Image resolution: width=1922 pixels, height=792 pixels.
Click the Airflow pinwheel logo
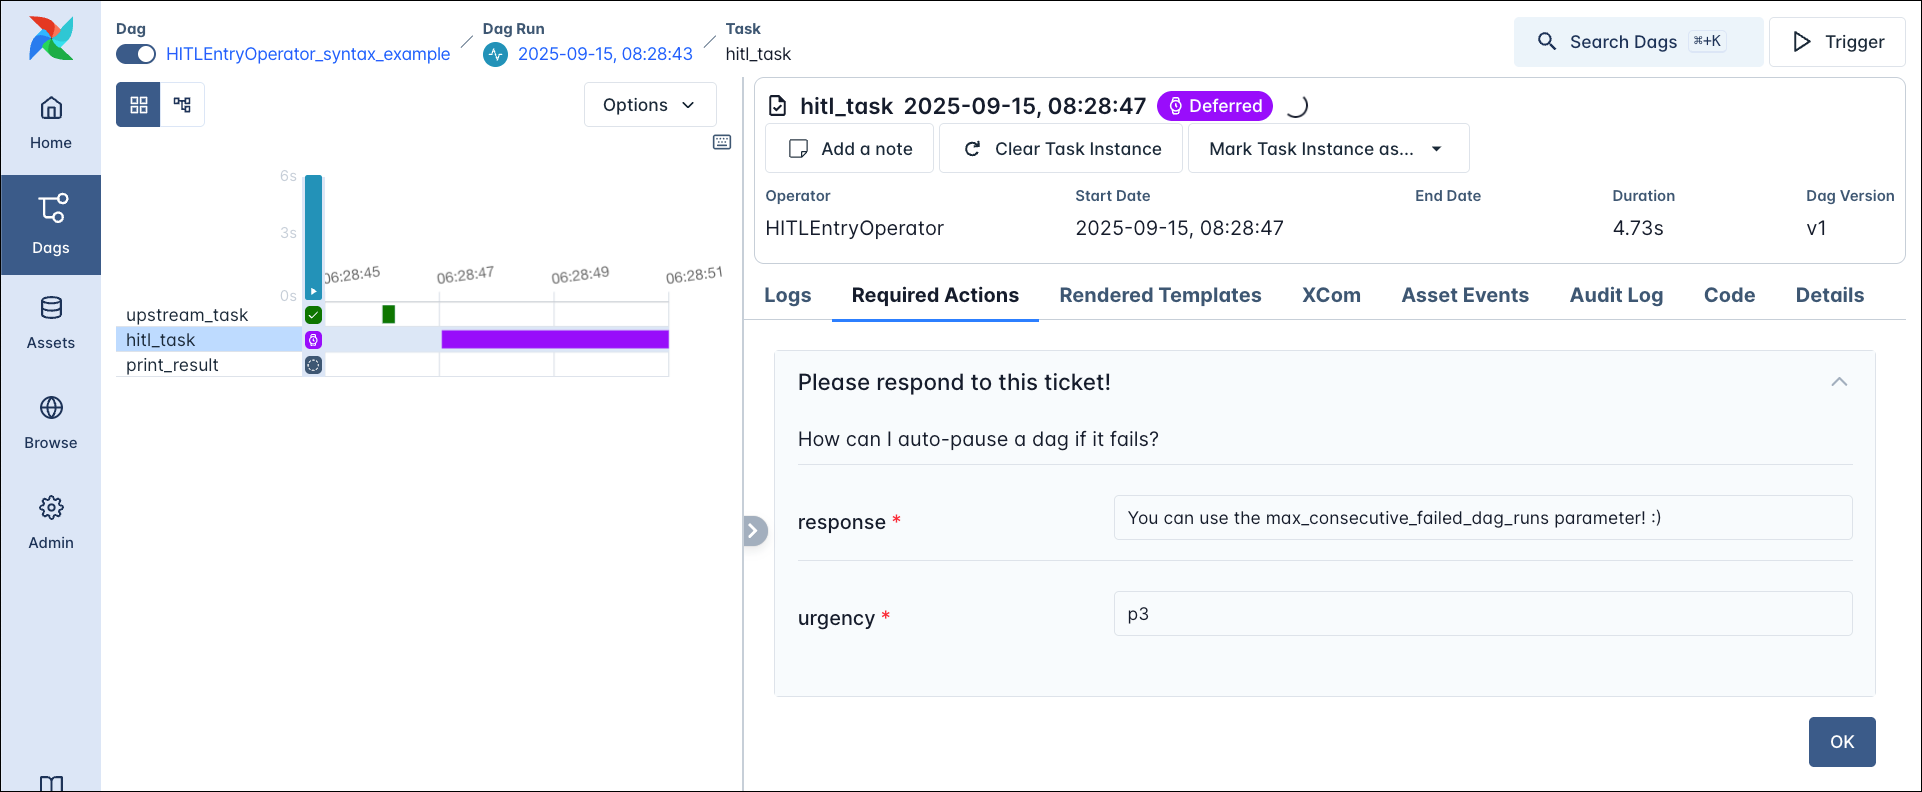(51, 38)
